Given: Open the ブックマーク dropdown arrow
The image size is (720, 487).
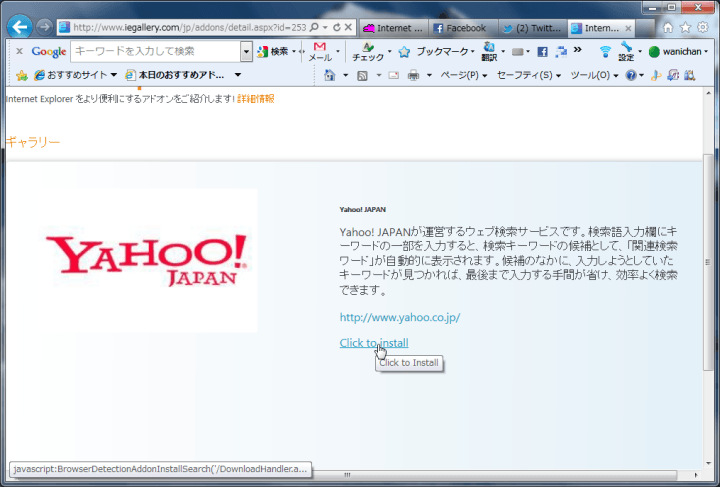Looking at the screenshot, I should click(x=473, y=51).
